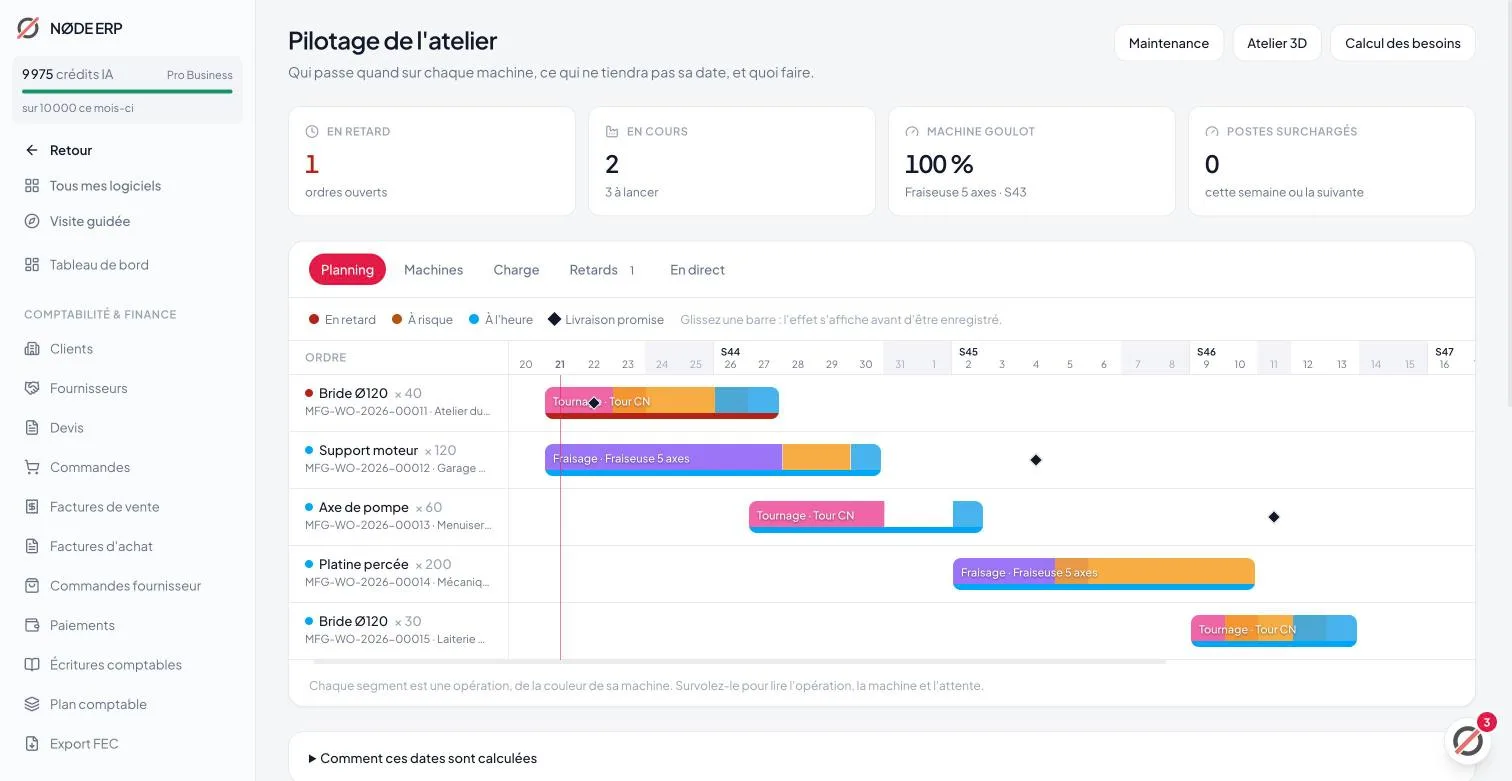The width and height of the screenshot is (1512, 781).
Task: Click the Machine goulot summary card
Action: click(1032, 161)
